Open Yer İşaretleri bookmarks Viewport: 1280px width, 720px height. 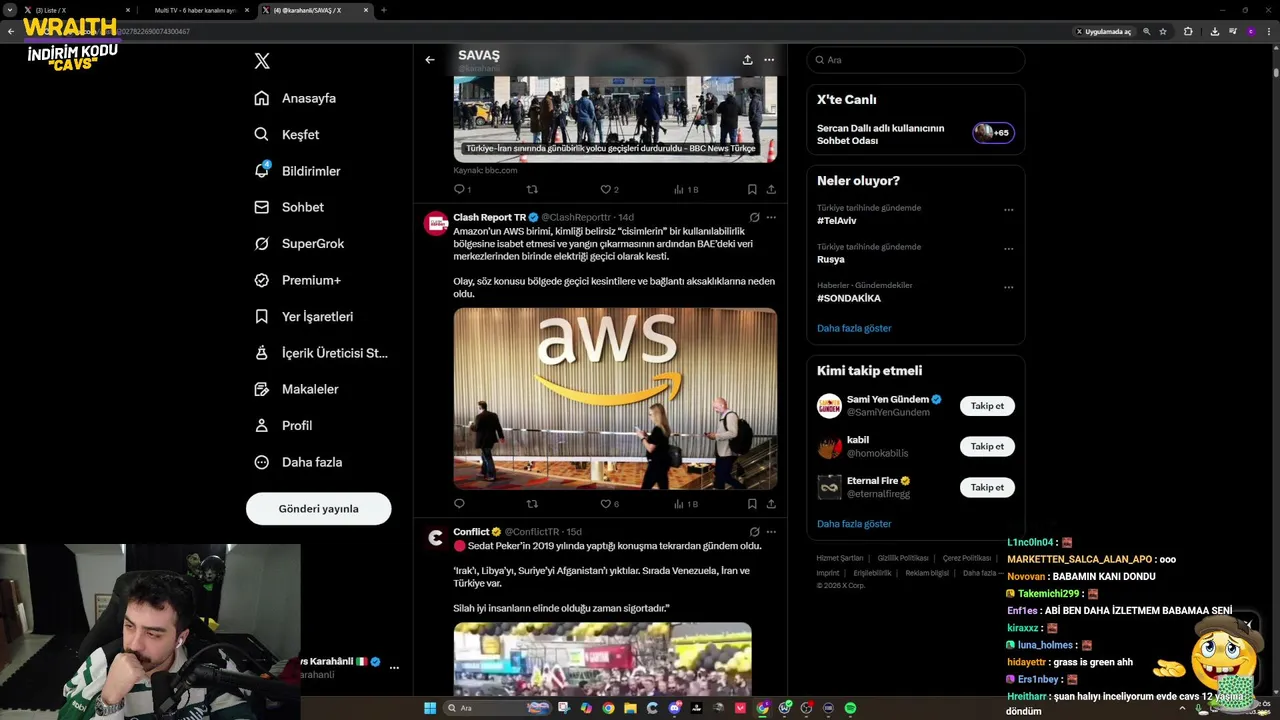[x=303, y=316]
